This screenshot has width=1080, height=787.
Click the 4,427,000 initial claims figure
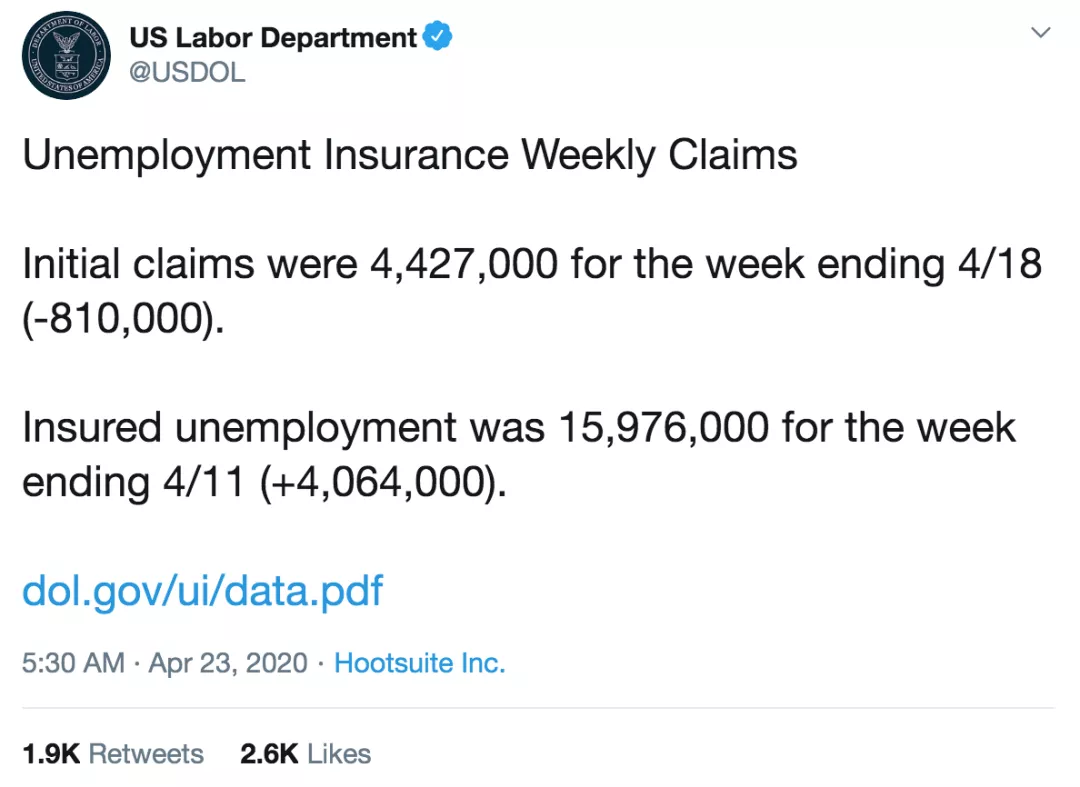point(464,264)
